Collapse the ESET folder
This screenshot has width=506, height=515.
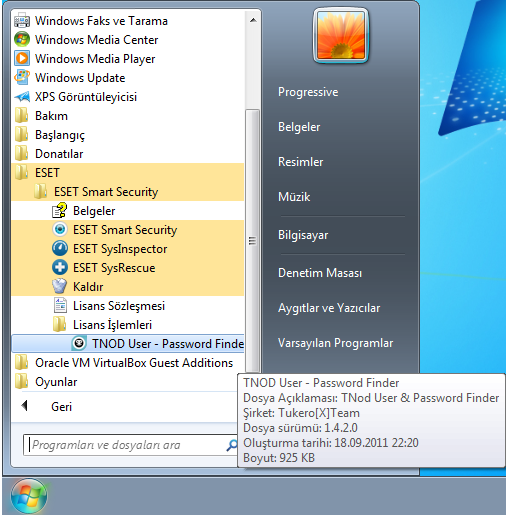(128, 173)
